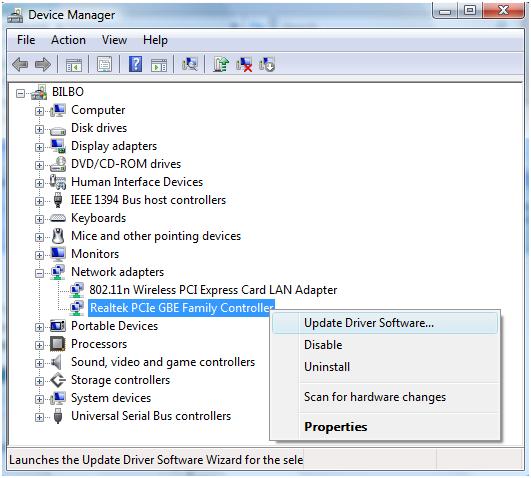The image size is (531, 478).
Task: Open the blue Help toolbar icon
Action: coord(135,64)
